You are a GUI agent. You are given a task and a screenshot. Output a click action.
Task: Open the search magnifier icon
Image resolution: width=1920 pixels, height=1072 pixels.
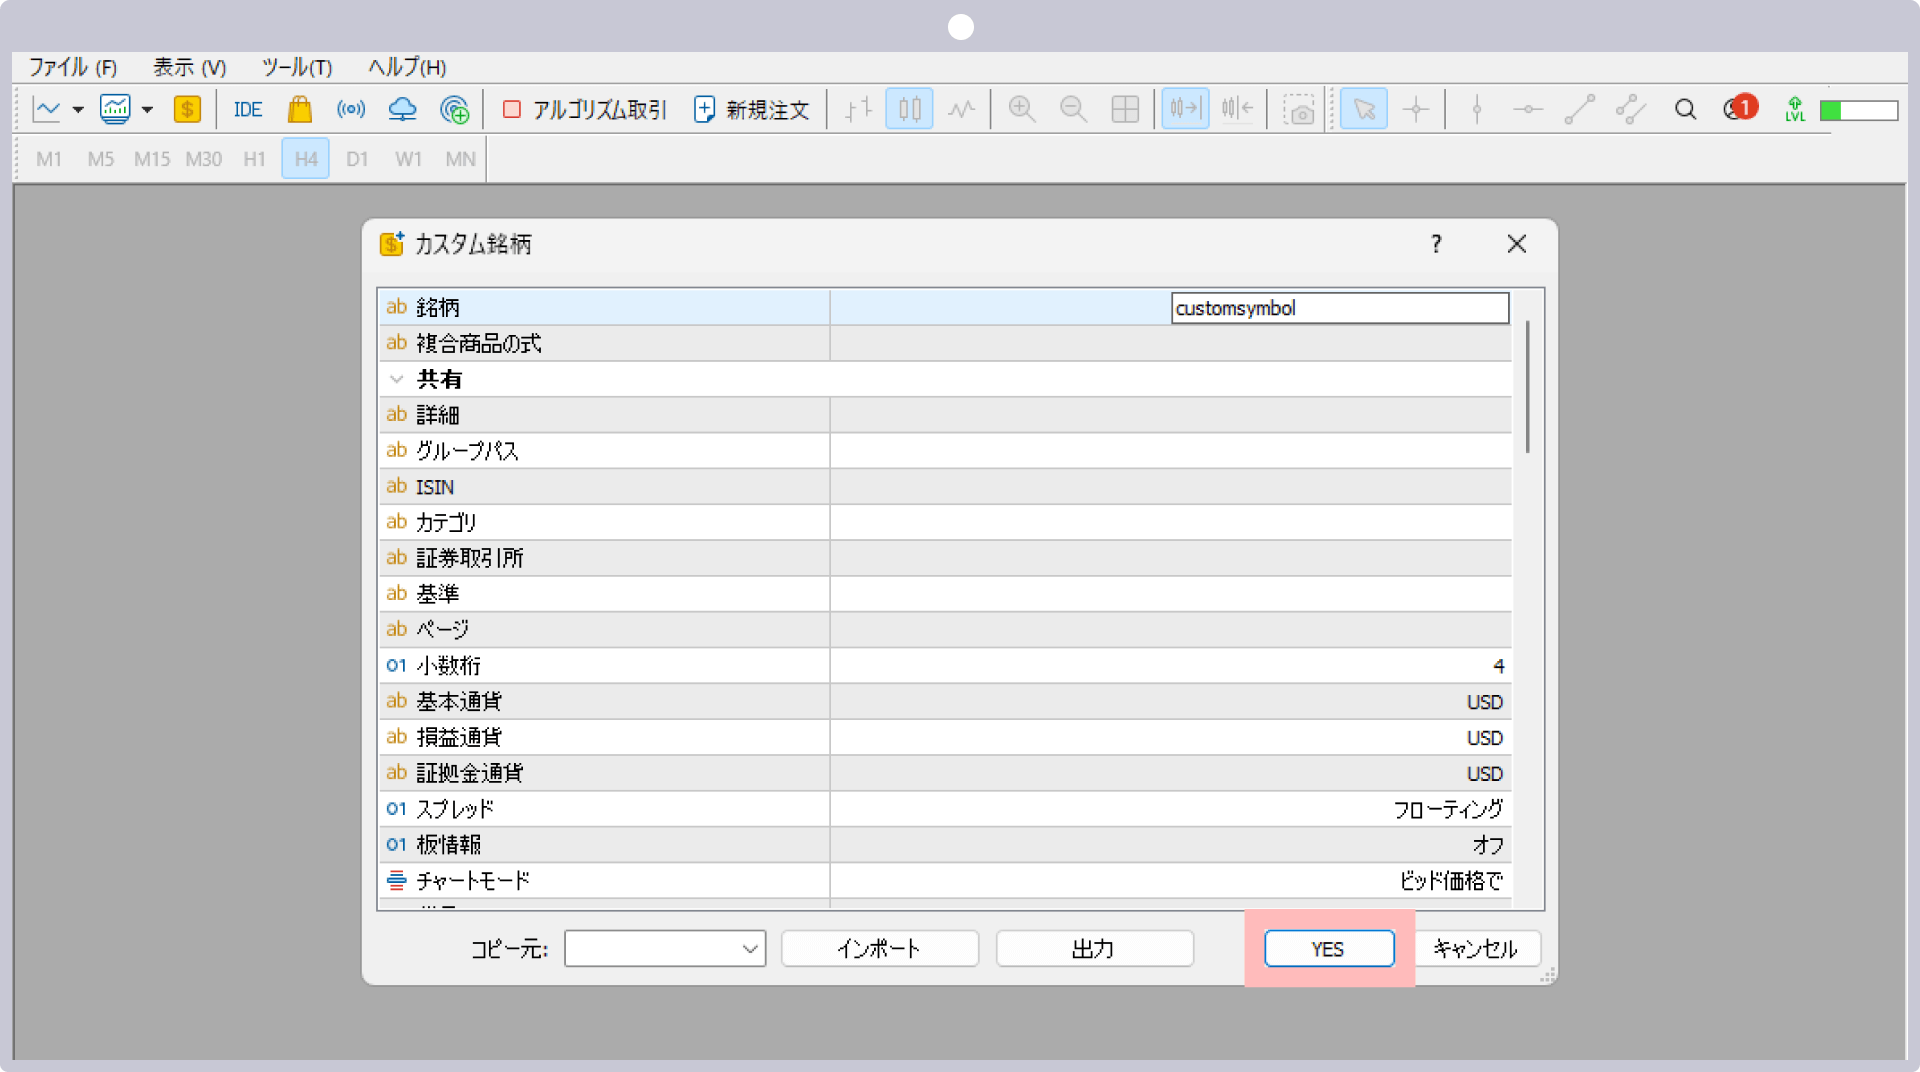1686,109
